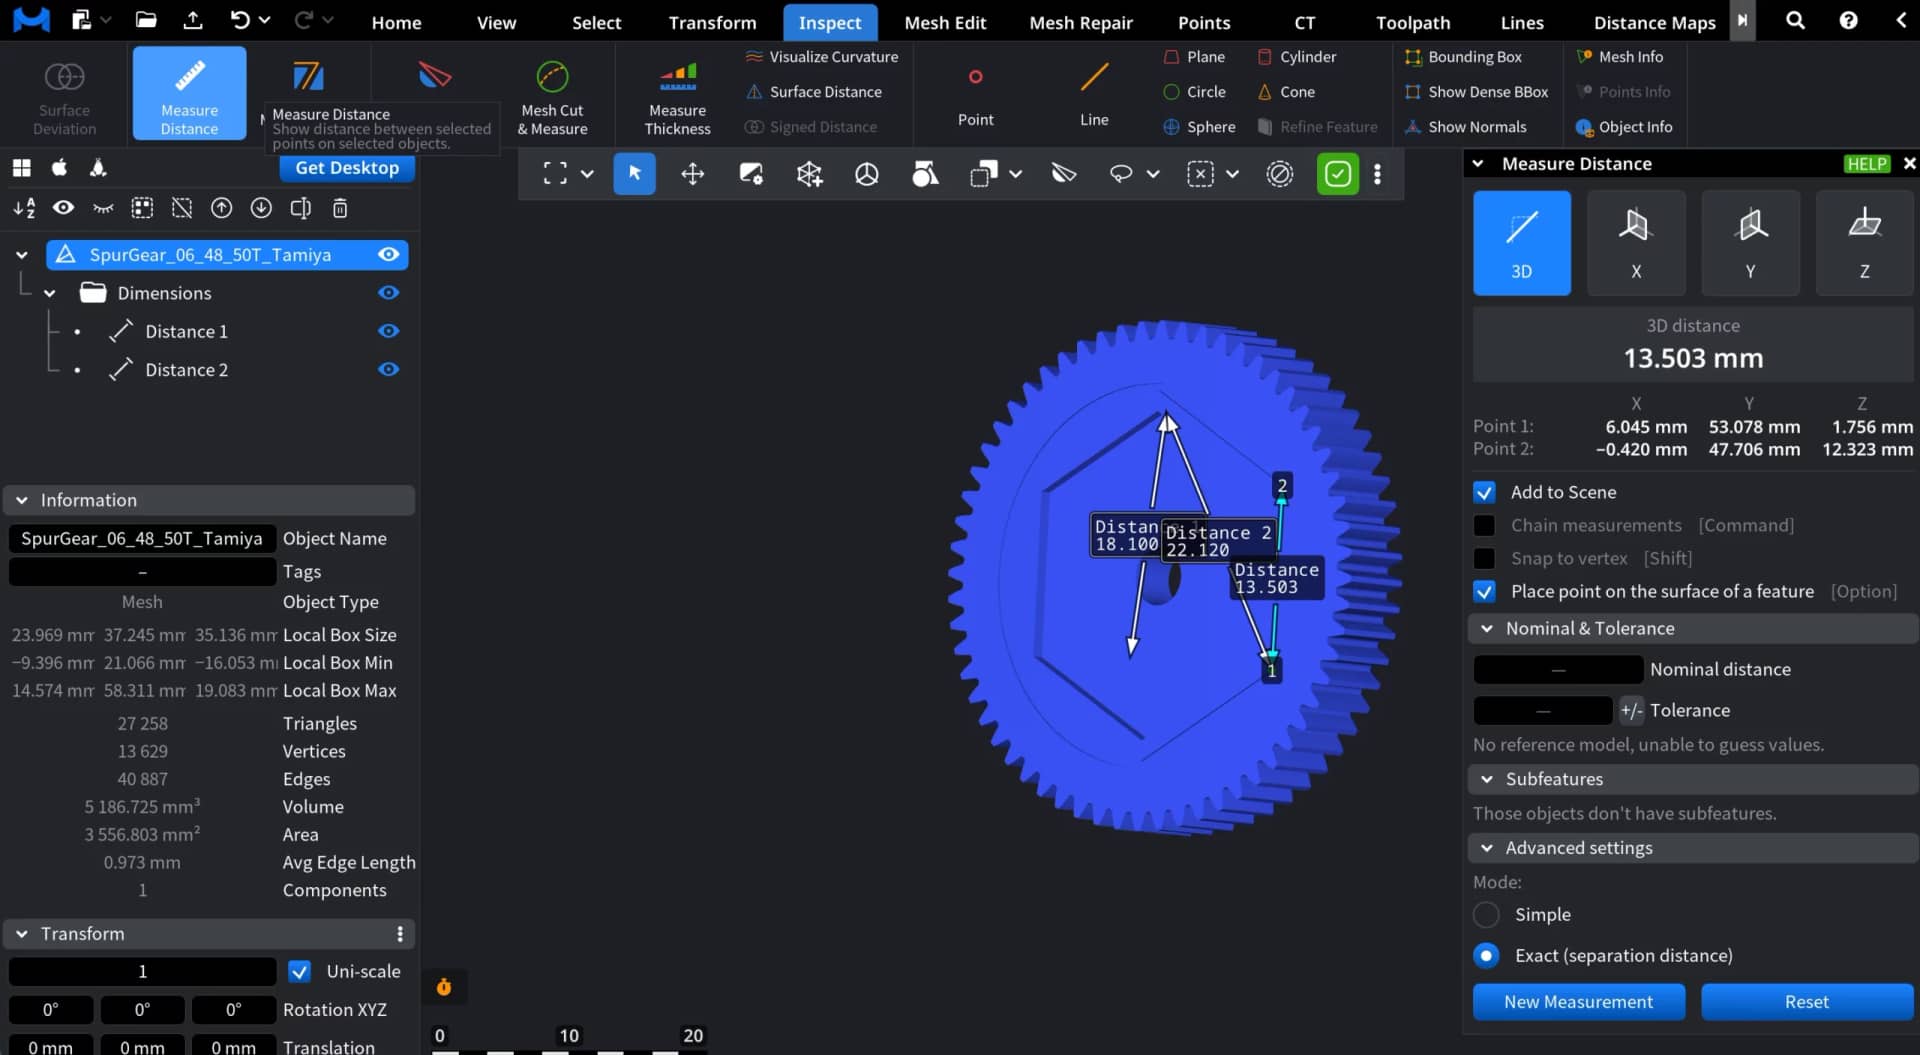Select Z axis distance mode
Screen dimensions: 1920x1055
click(x=1864, y=243)
